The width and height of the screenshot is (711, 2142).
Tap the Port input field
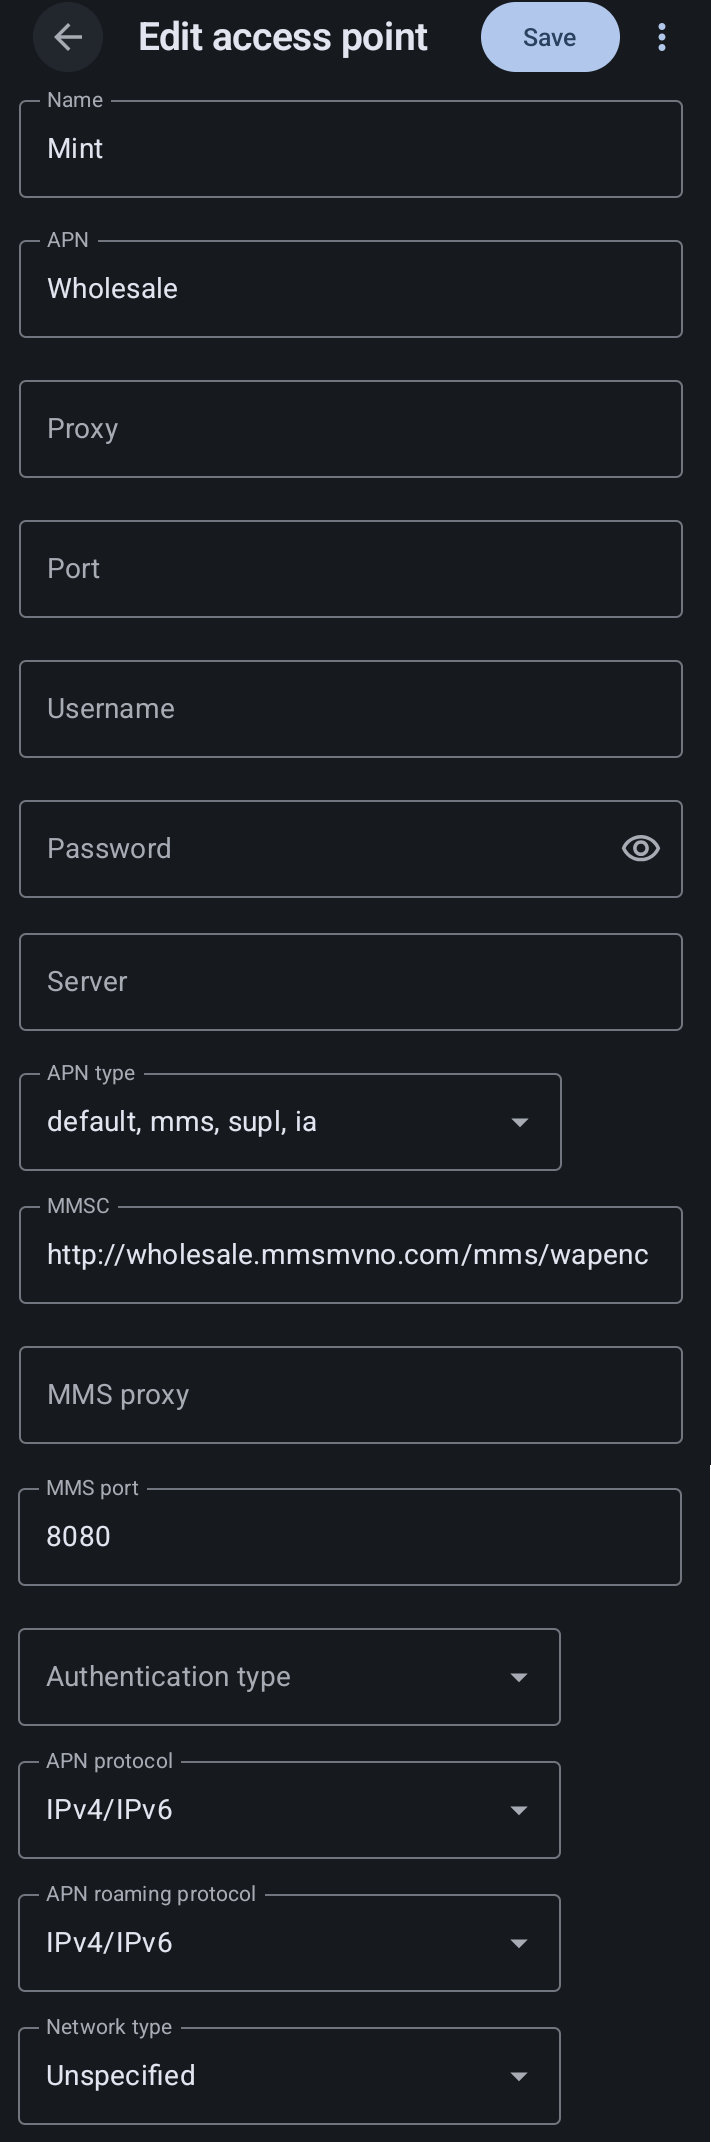350,569
